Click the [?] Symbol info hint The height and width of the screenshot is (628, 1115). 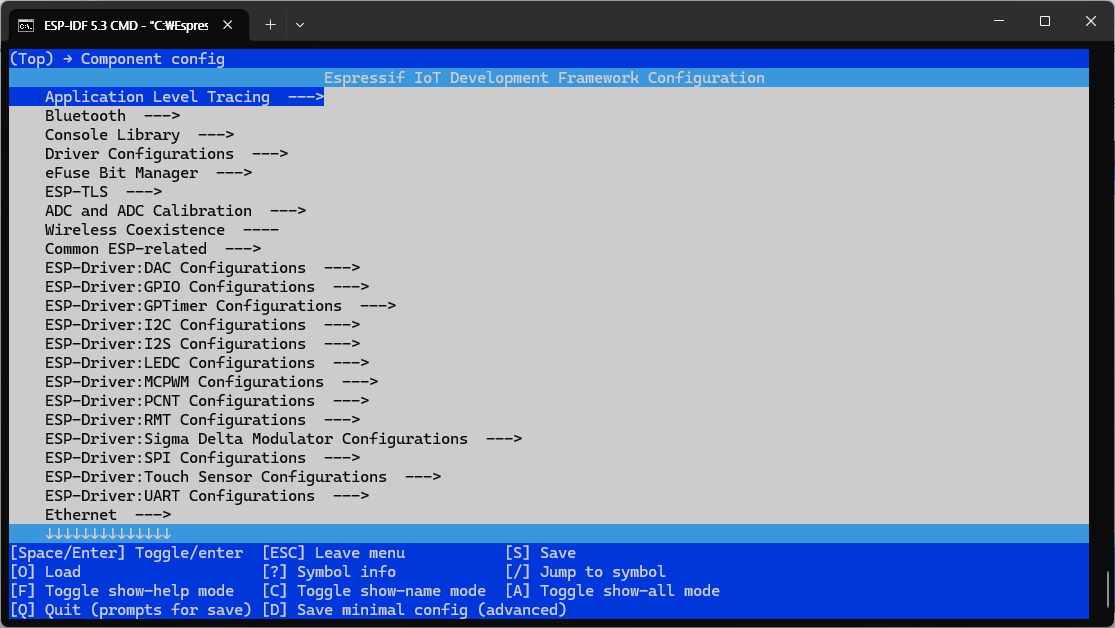coord(329,572)
